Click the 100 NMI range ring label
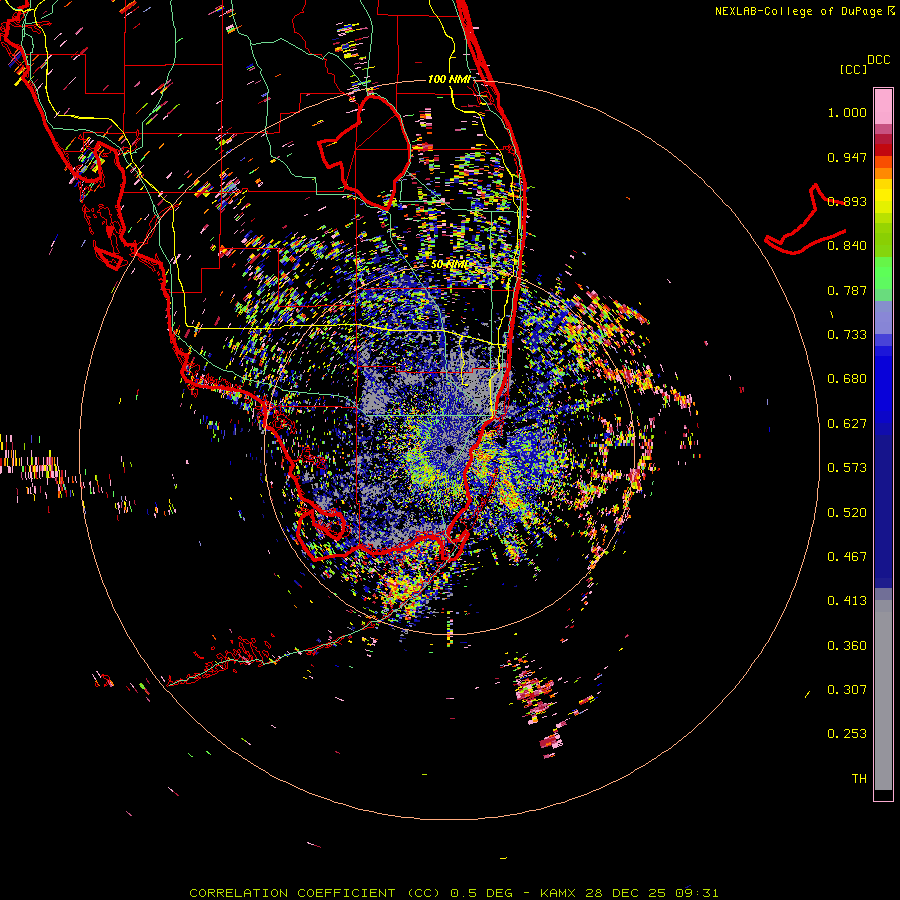The height and width of the screenshot is (900, 900). pos(449,79)
